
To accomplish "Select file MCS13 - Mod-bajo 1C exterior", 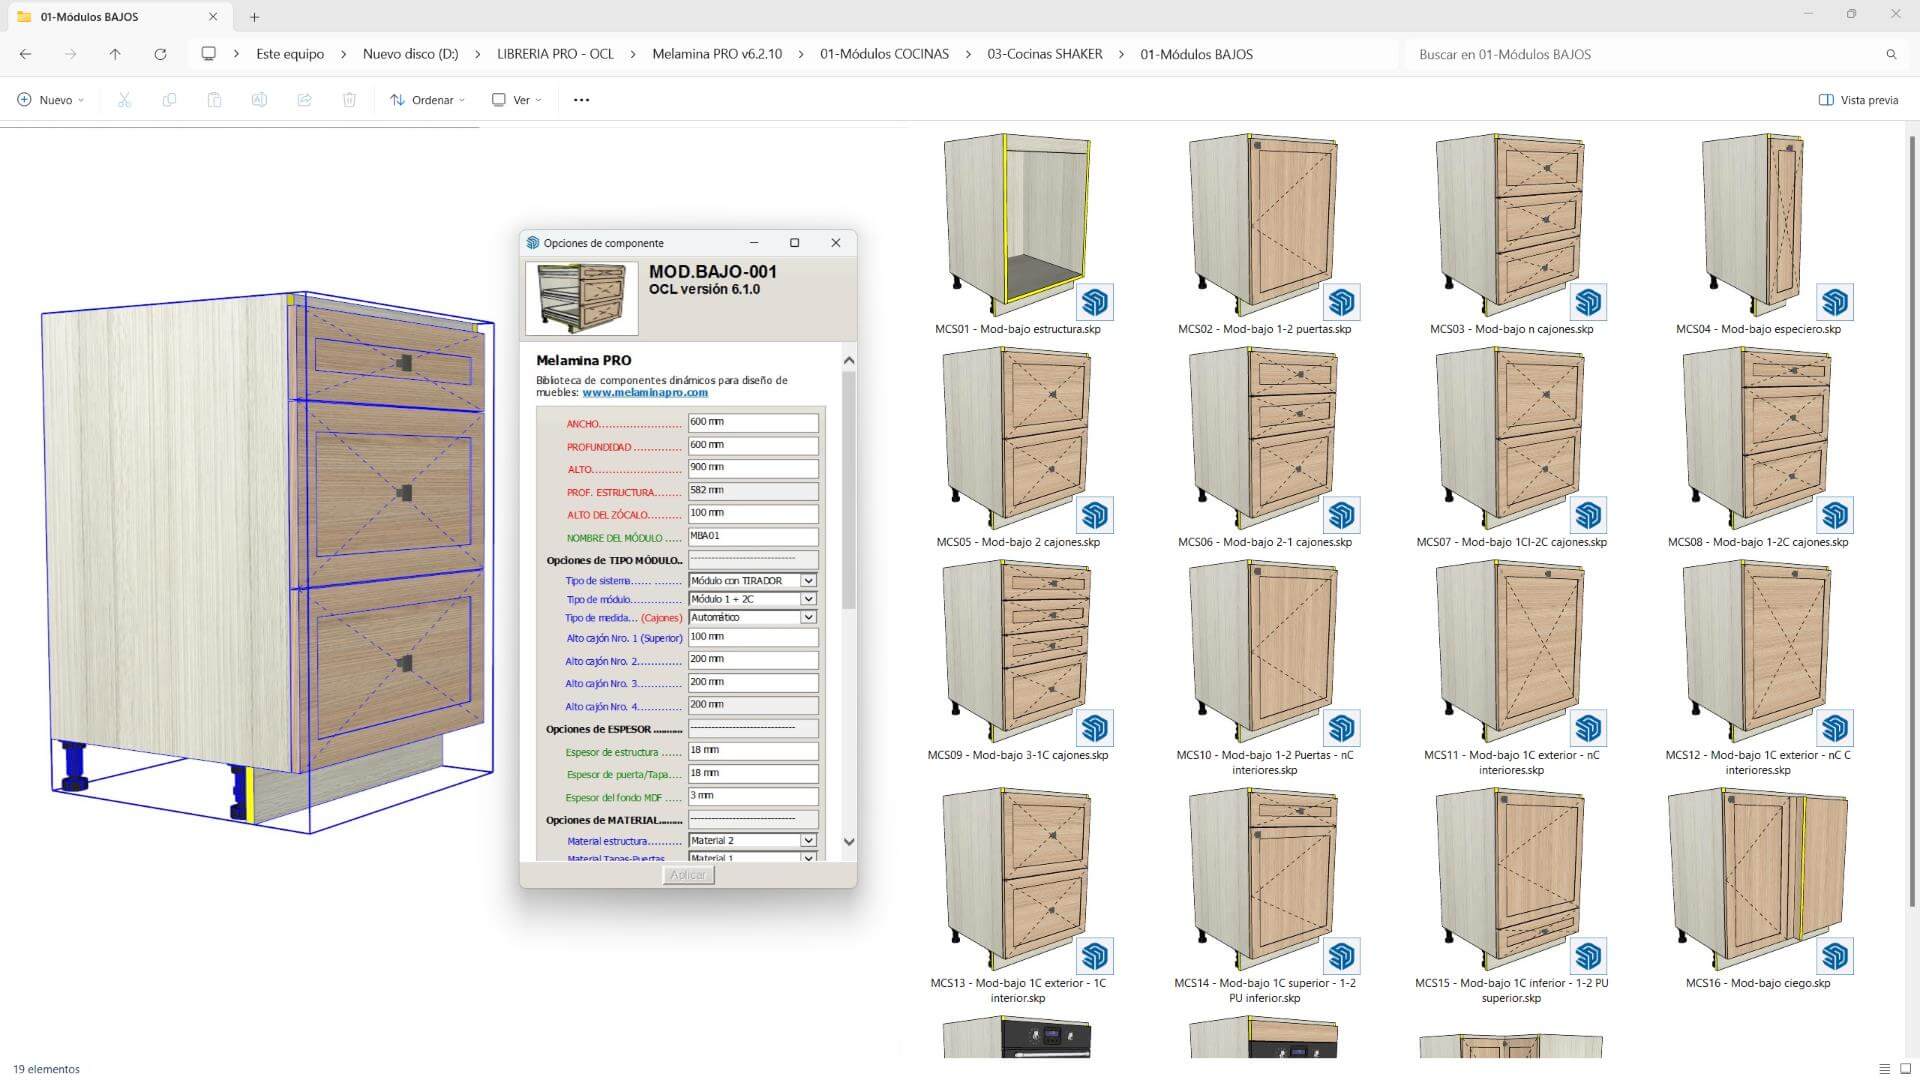I will (1017, 895).
